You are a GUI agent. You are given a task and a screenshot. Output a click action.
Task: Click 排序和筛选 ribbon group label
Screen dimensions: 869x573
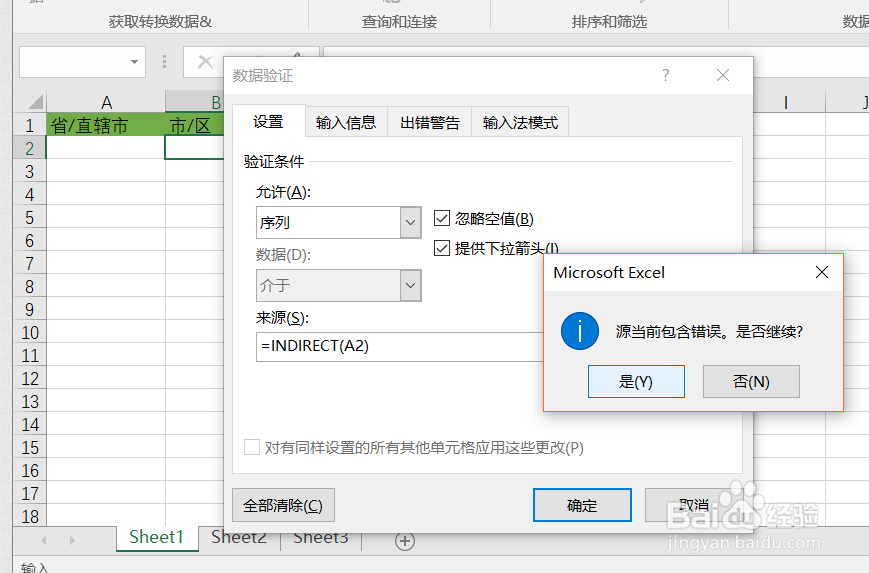(x=610, y=22)
